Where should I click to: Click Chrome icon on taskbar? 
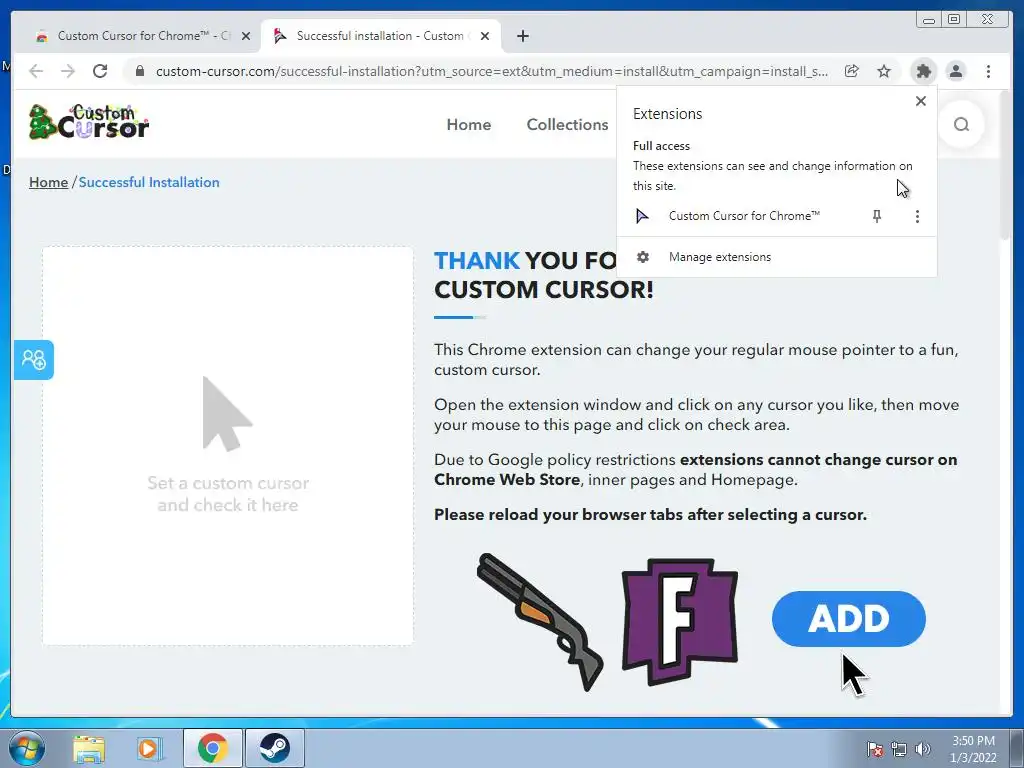[212, 748]
